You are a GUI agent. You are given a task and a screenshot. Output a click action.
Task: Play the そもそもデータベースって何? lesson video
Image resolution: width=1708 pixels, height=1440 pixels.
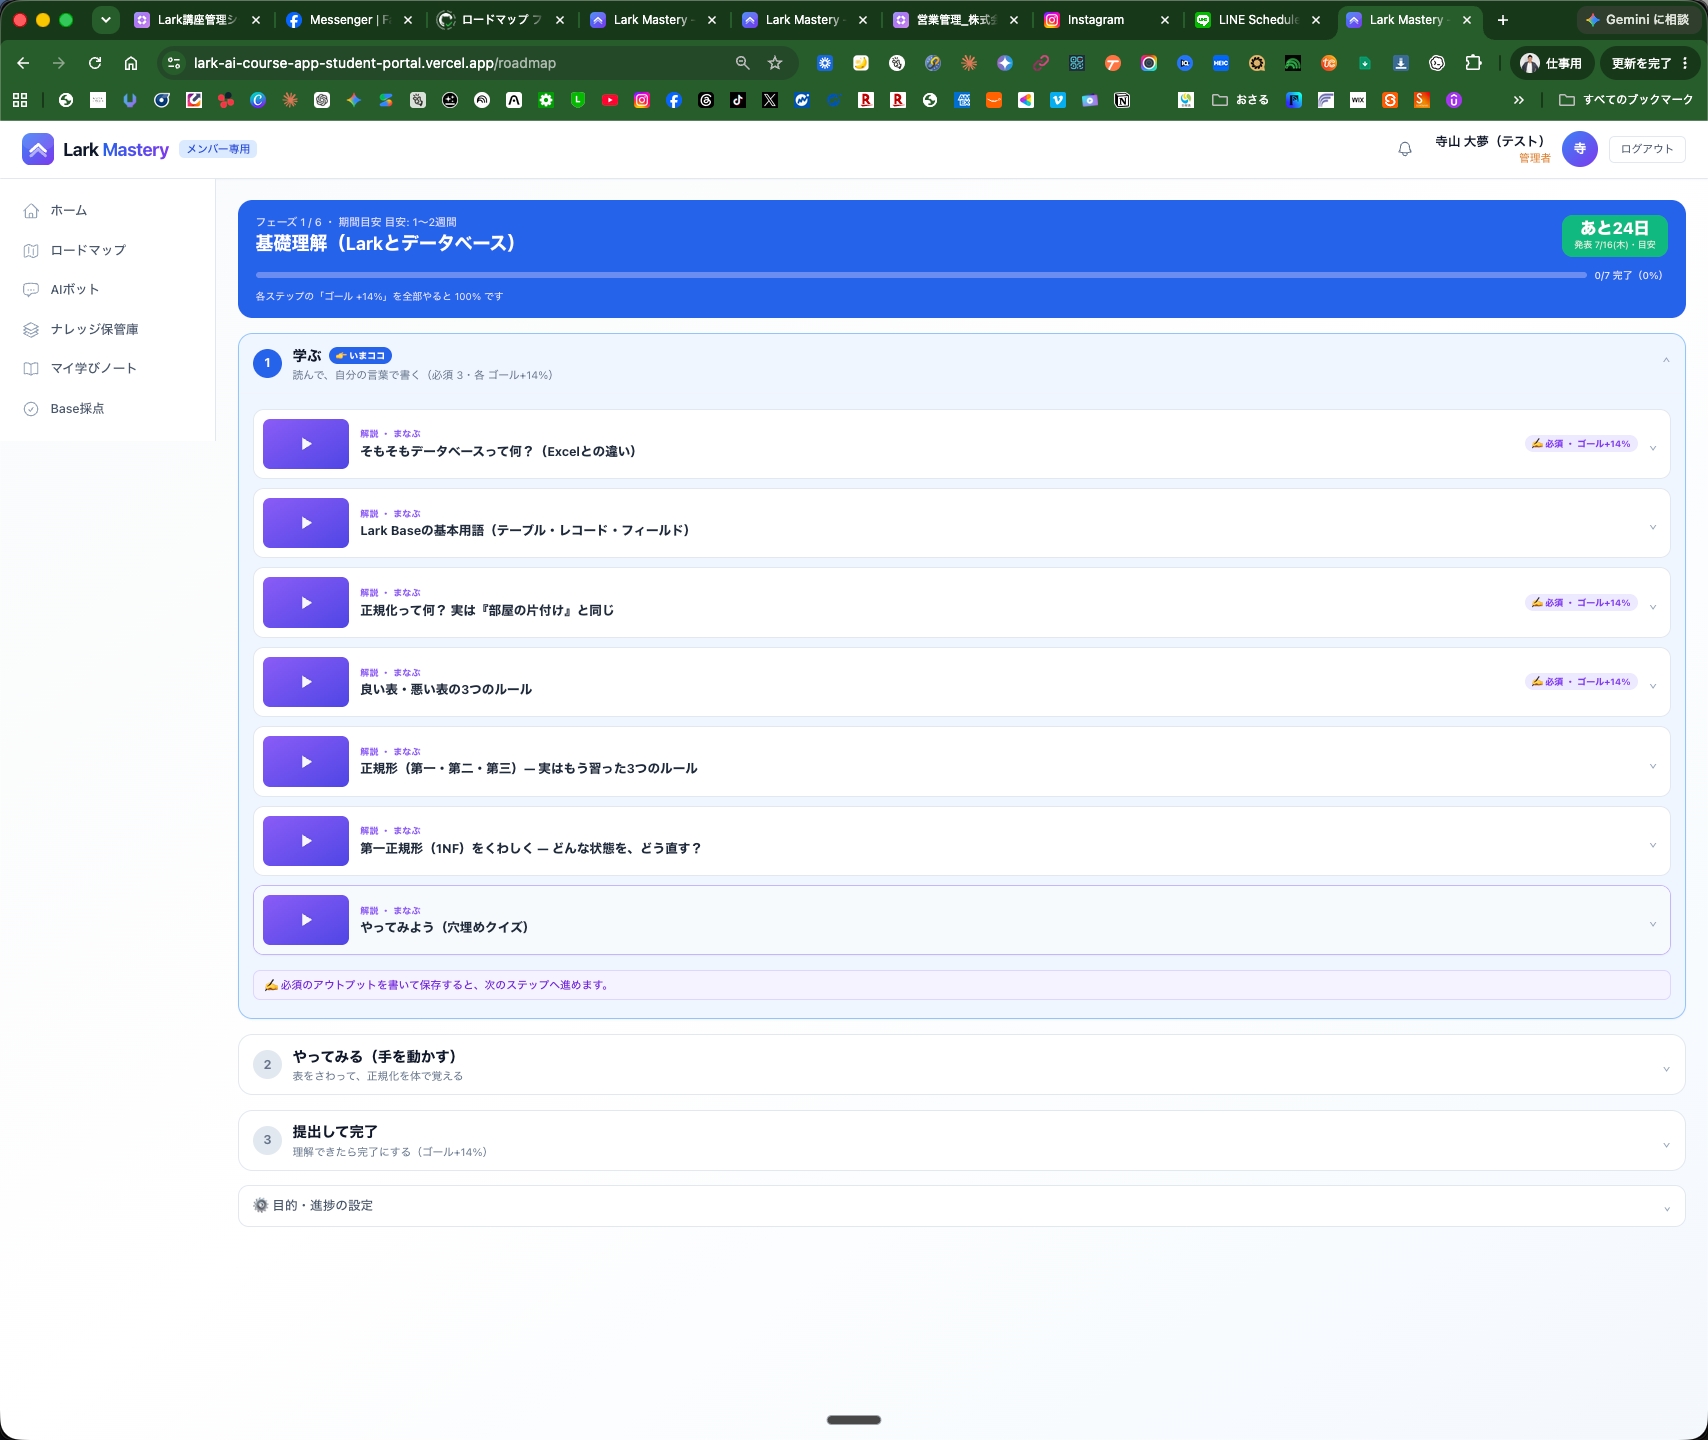pos(306,444)
